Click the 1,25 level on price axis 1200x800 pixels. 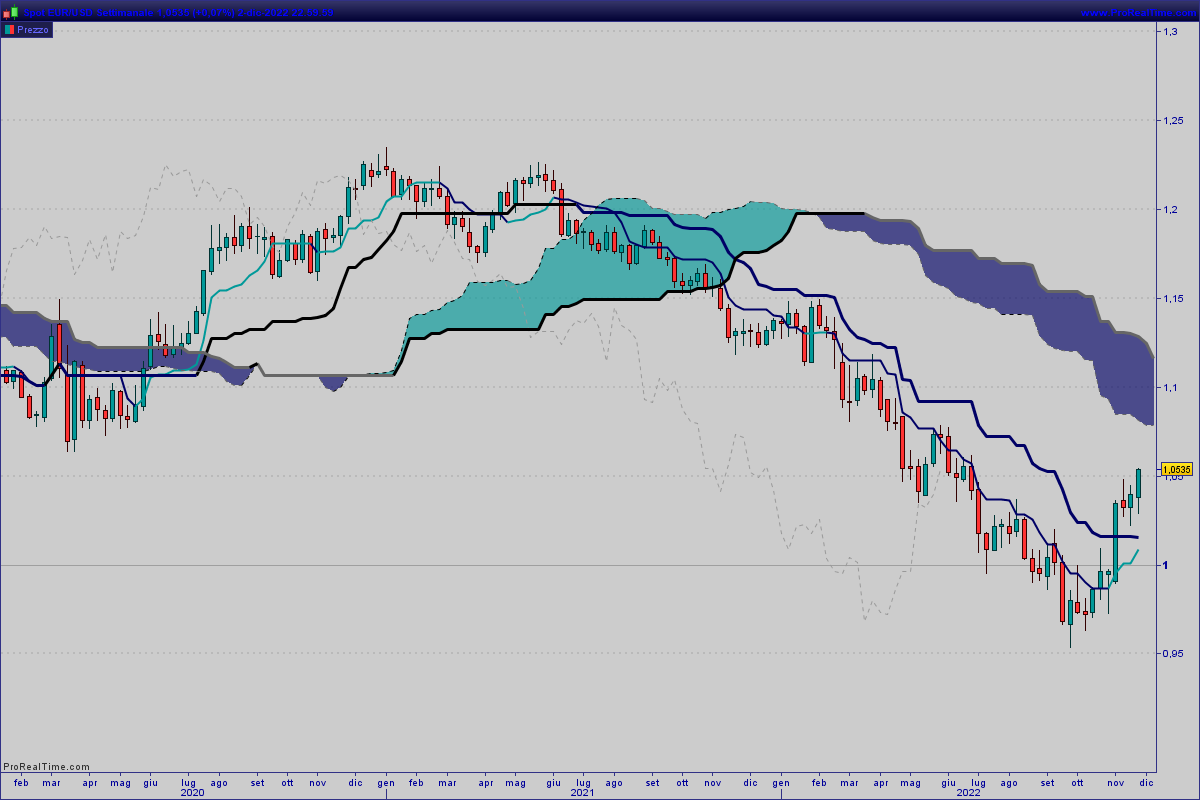pyautogui.click(x=1171, y=121)
